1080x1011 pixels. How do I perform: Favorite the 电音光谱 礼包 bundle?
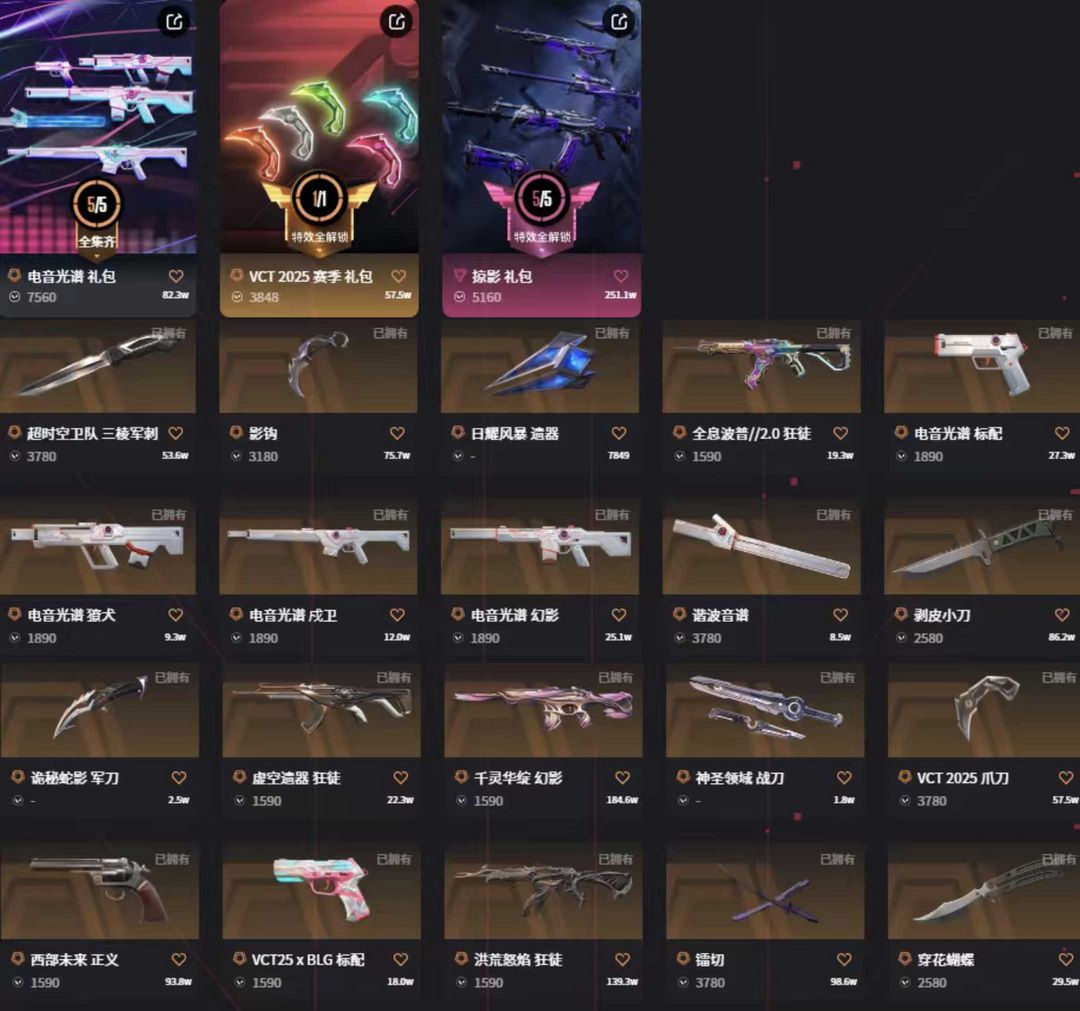(176, 276)
